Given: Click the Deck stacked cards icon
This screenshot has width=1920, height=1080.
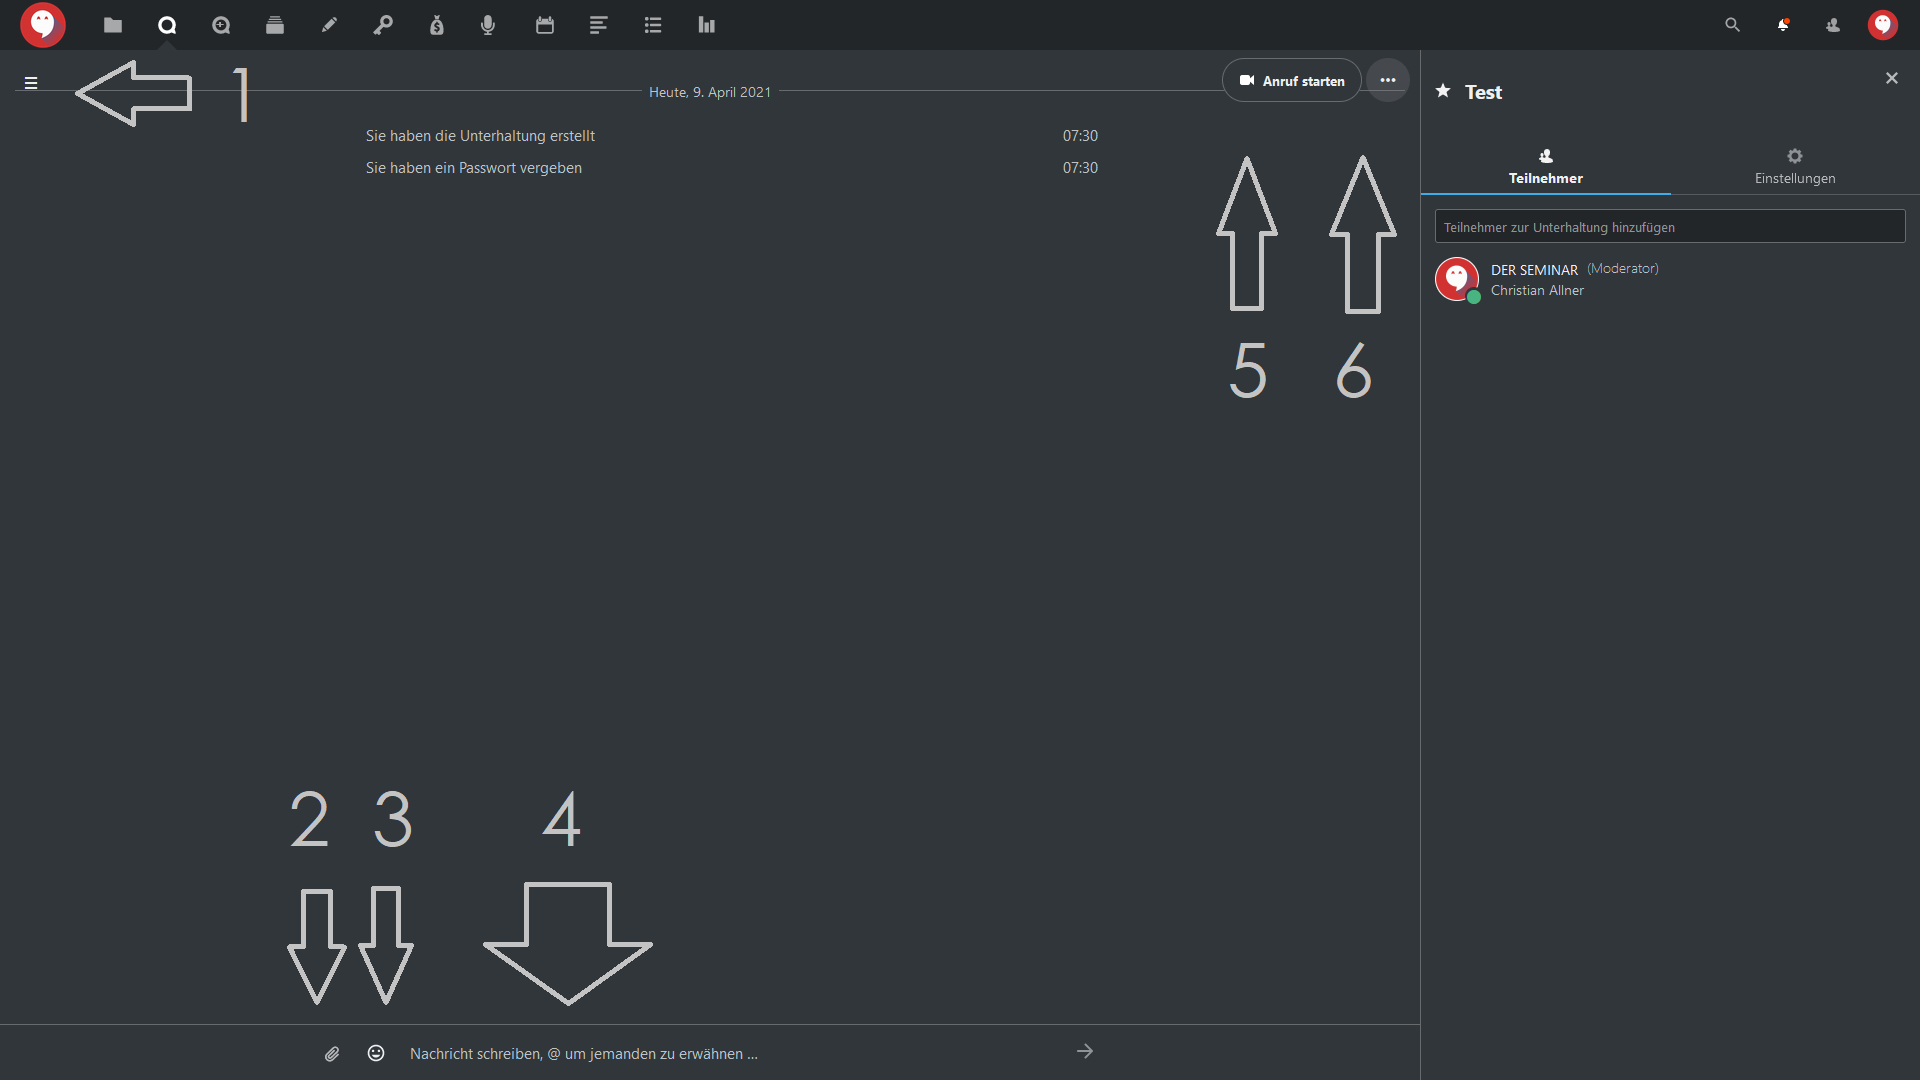Looking at the screenshot, I should tap(275, 25).
